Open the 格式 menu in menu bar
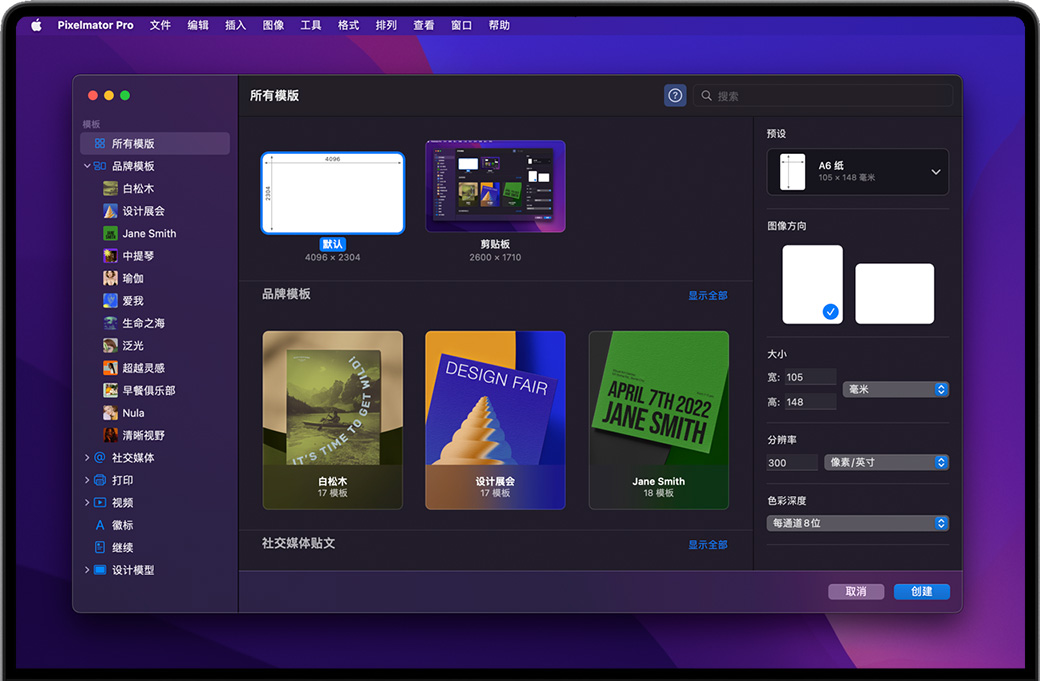Image resolution: width=1040 pixels, height=681 pixels. [348, 25]
